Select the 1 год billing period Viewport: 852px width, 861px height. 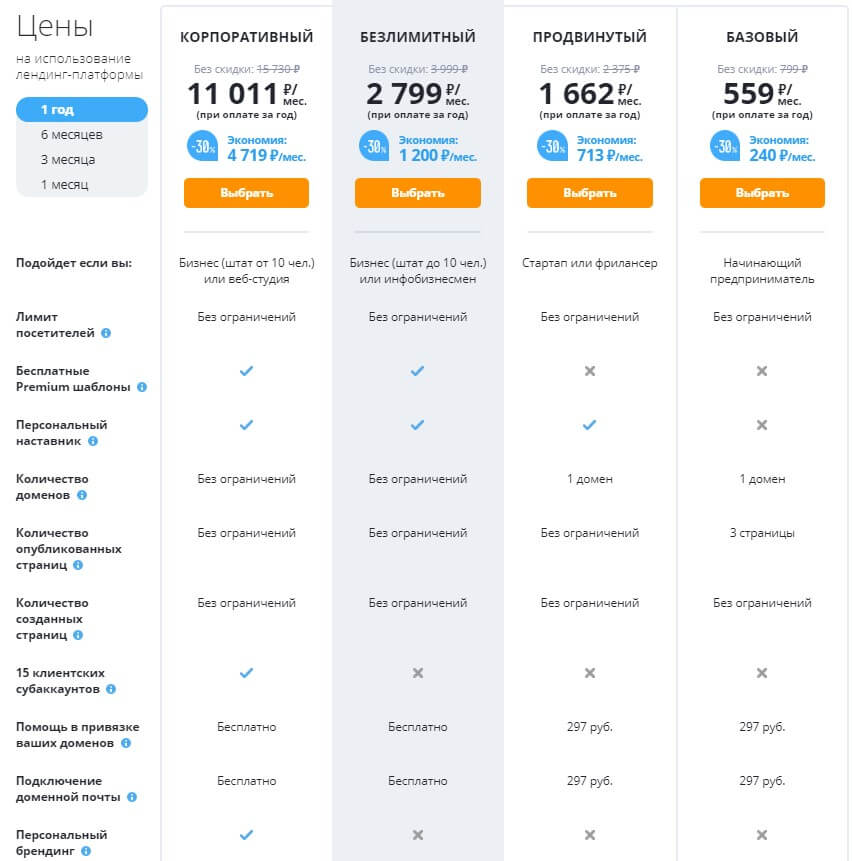82,109
